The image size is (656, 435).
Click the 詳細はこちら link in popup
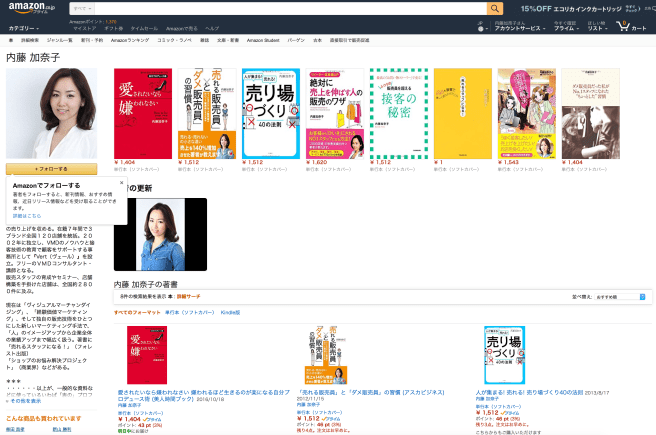pos(27,216)
